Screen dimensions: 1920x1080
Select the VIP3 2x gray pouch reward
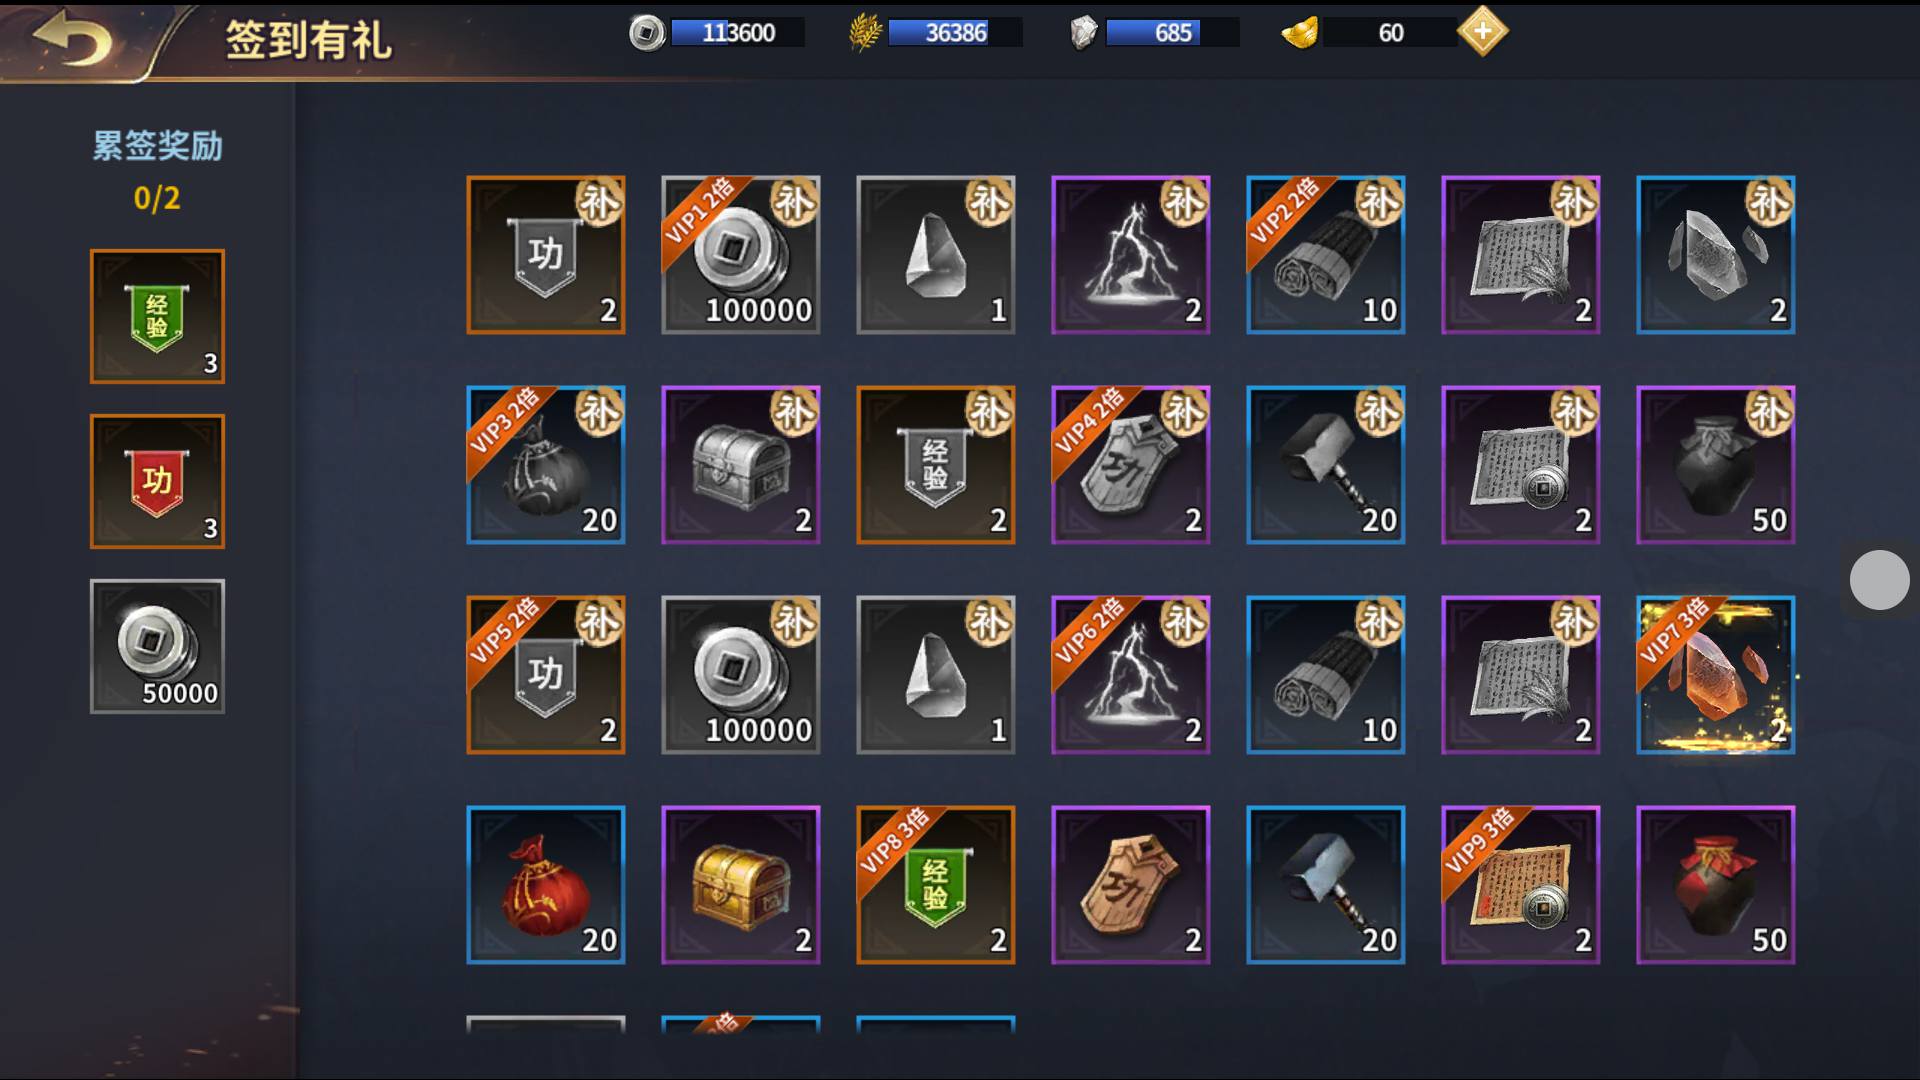[x=545, y=465]
